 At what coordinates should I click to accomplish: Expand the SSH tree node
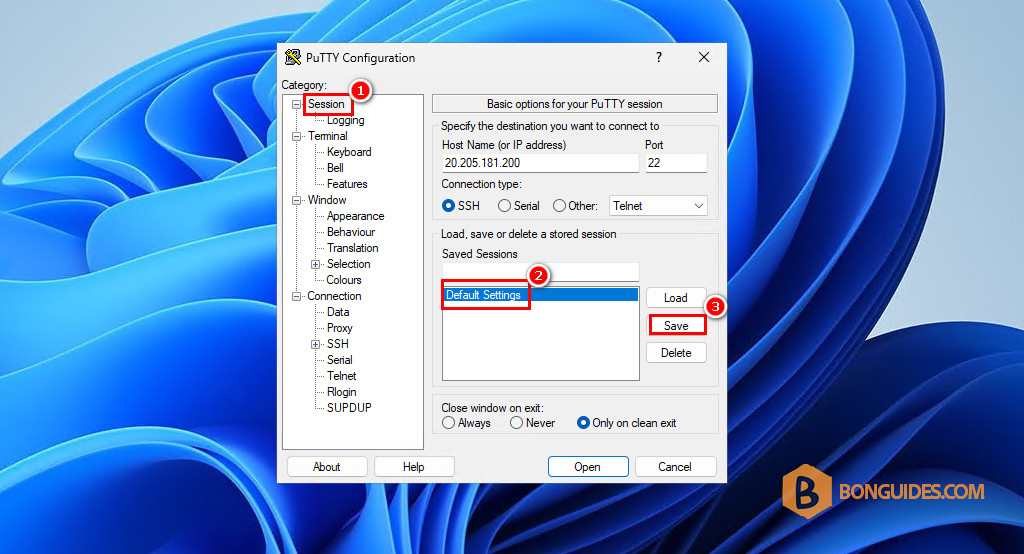(x=315, y=344)
